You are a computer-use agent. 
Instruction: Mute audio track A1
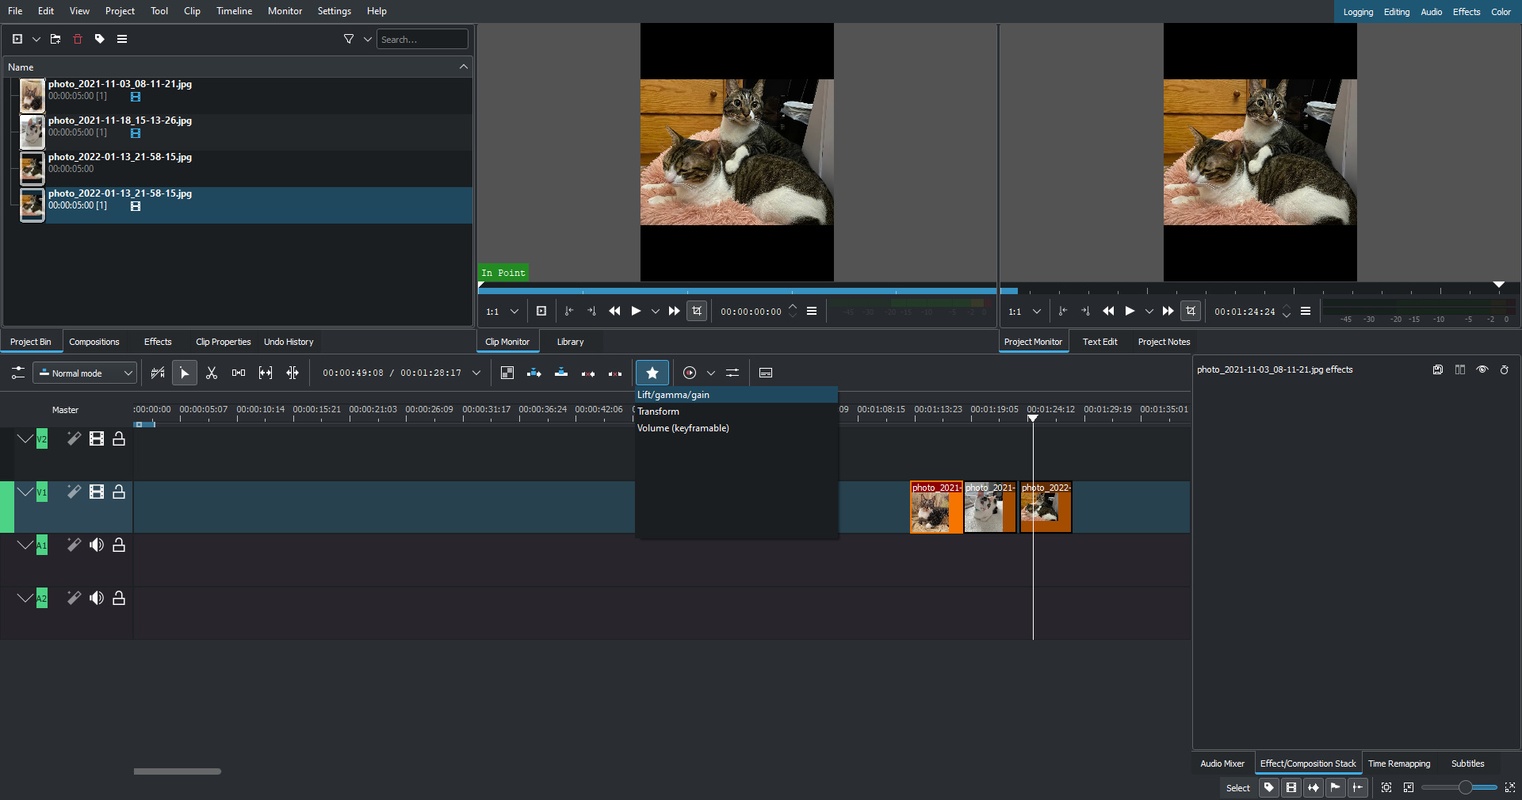[x=96, y=545]
